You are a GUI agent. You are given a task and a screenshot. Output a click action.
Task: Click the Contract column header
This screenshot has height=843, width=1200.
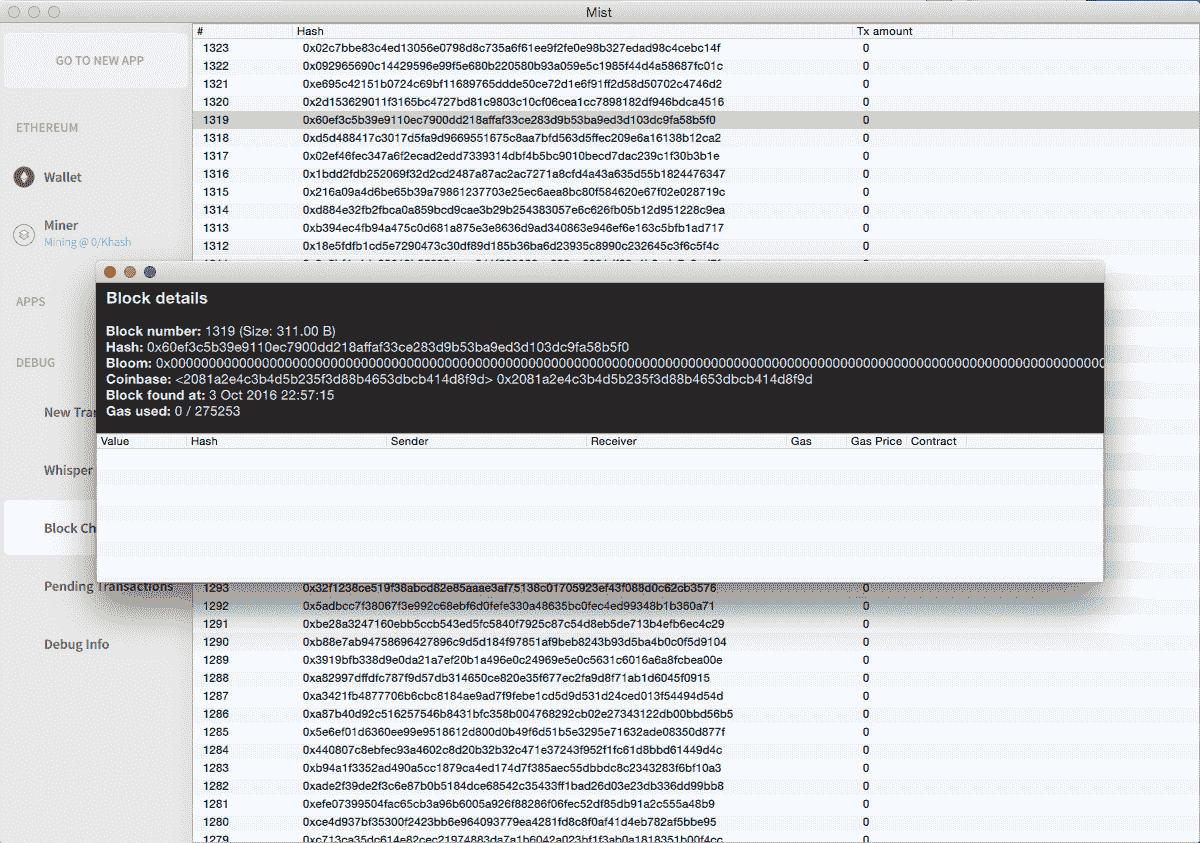[x=936, y=441]
